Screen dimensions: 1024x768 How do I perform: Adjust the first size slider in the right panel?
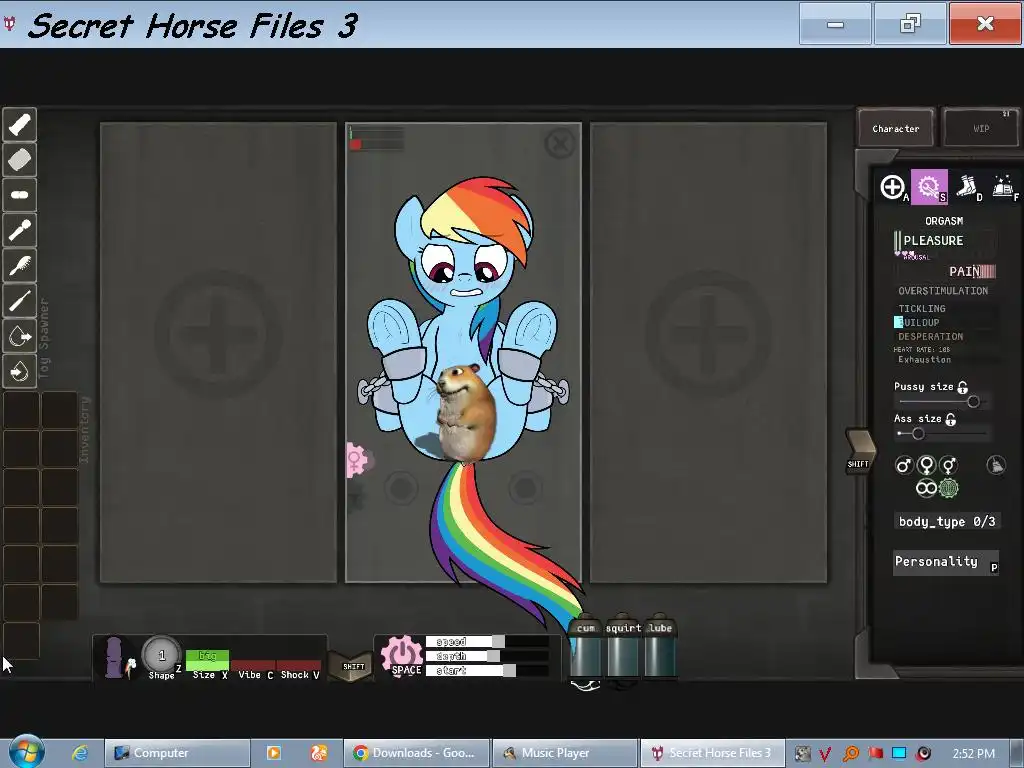click(x=944, y=402)
